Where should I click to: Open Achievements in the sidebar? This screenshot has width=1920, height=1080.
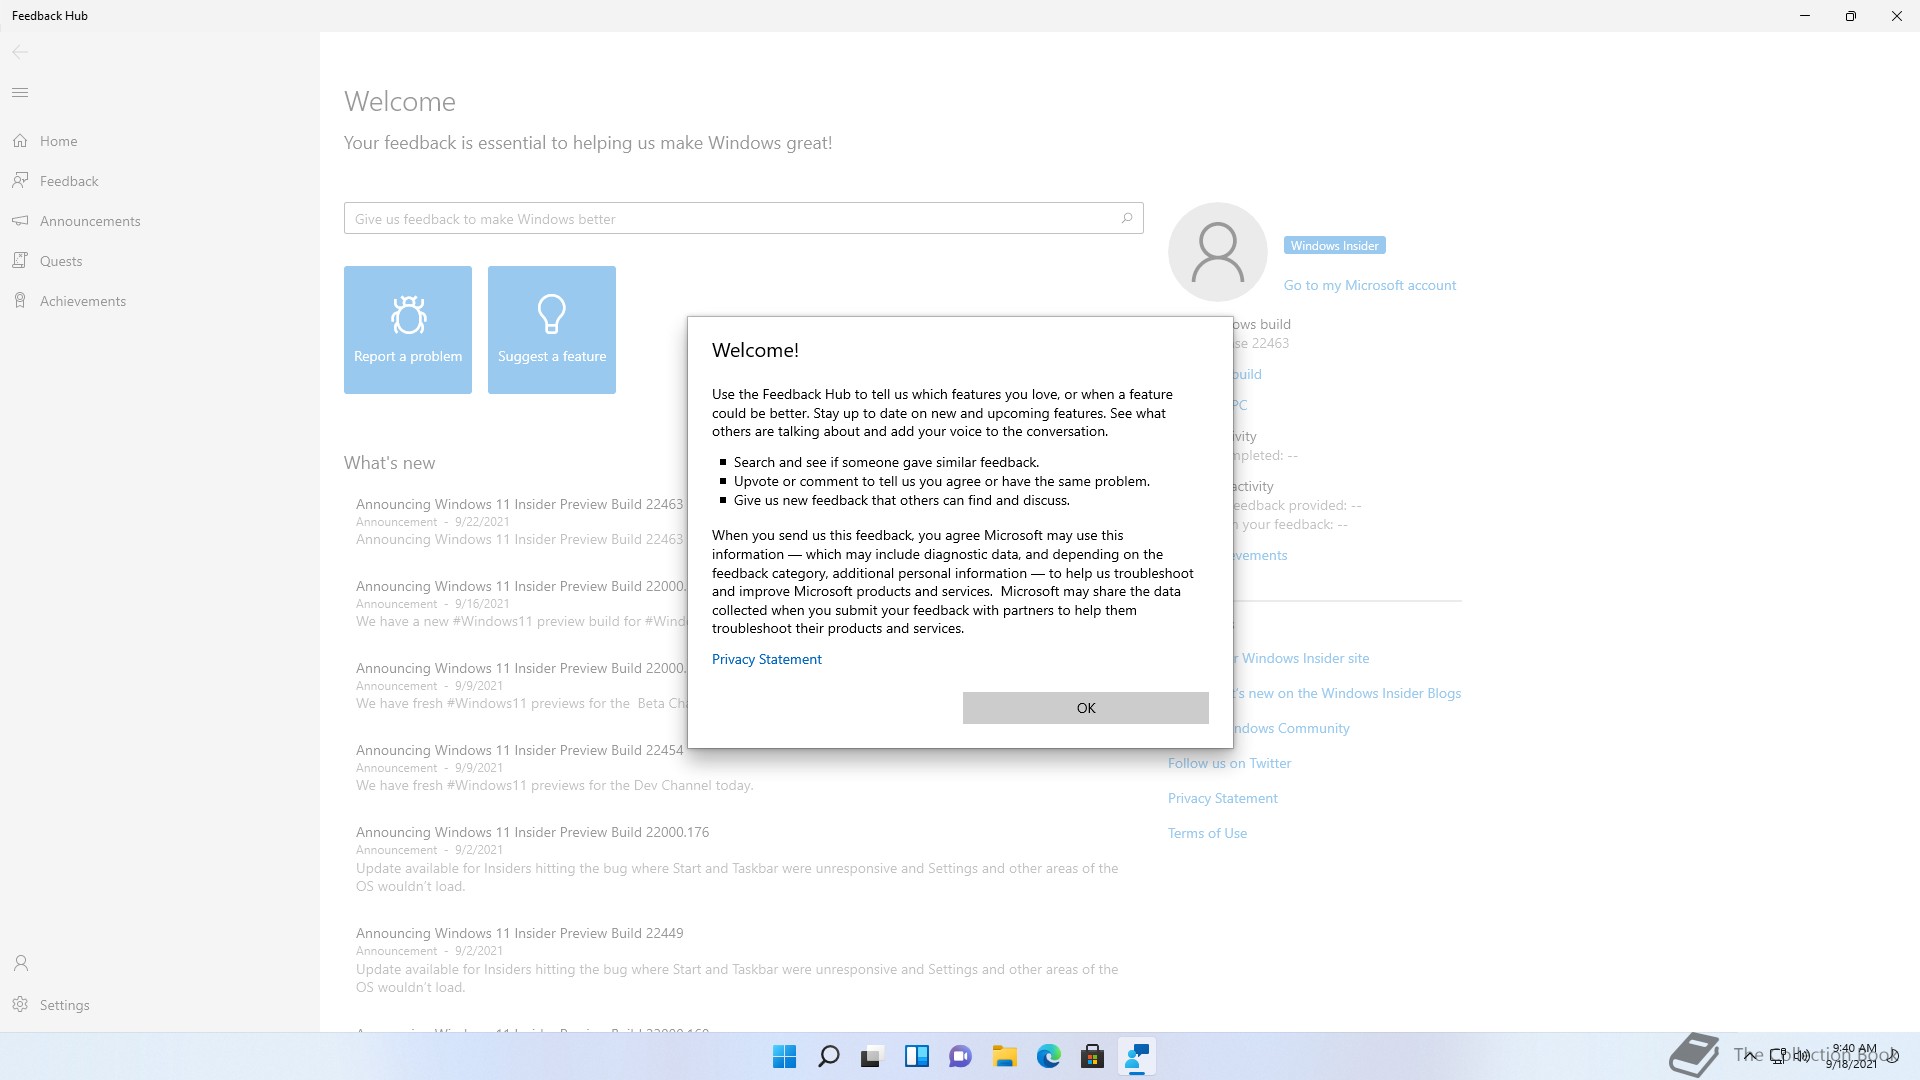pyautogui.click(x=160, y=301)
